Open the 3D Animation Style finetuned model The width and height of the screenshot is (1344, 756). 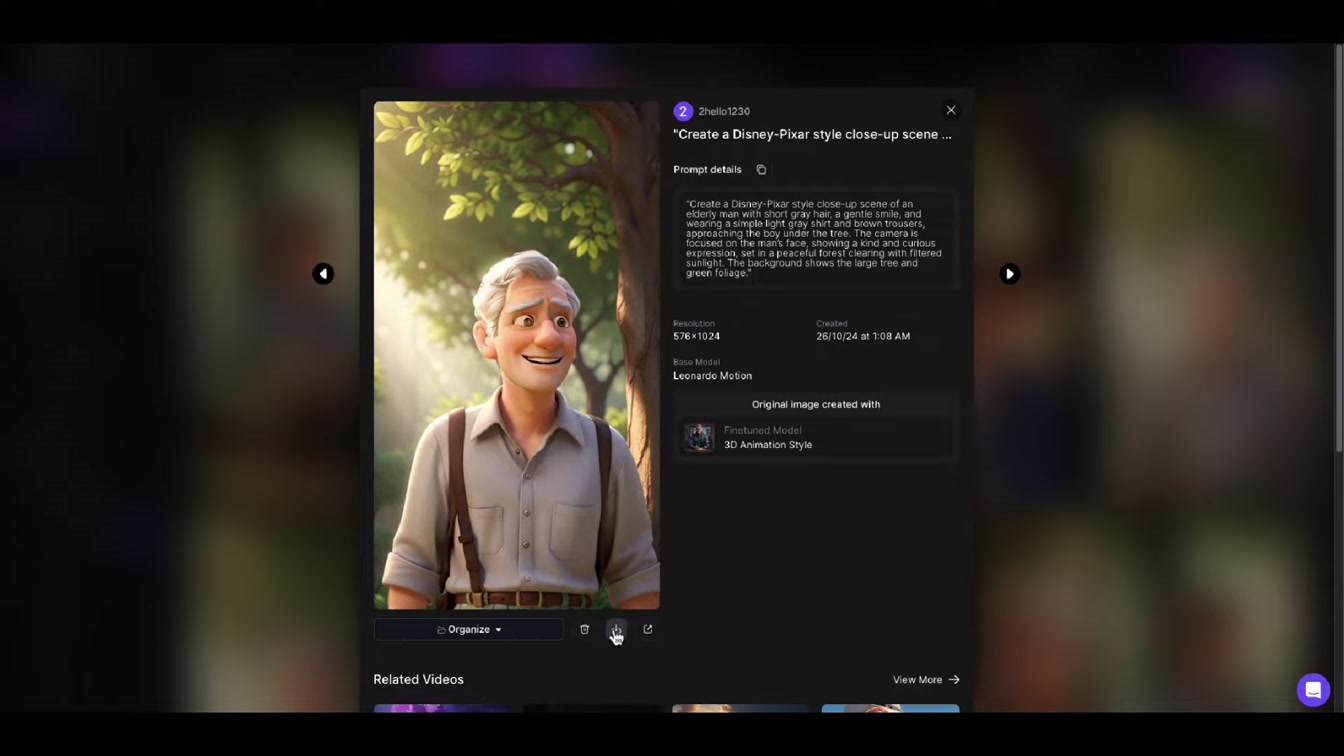point(816,438)
